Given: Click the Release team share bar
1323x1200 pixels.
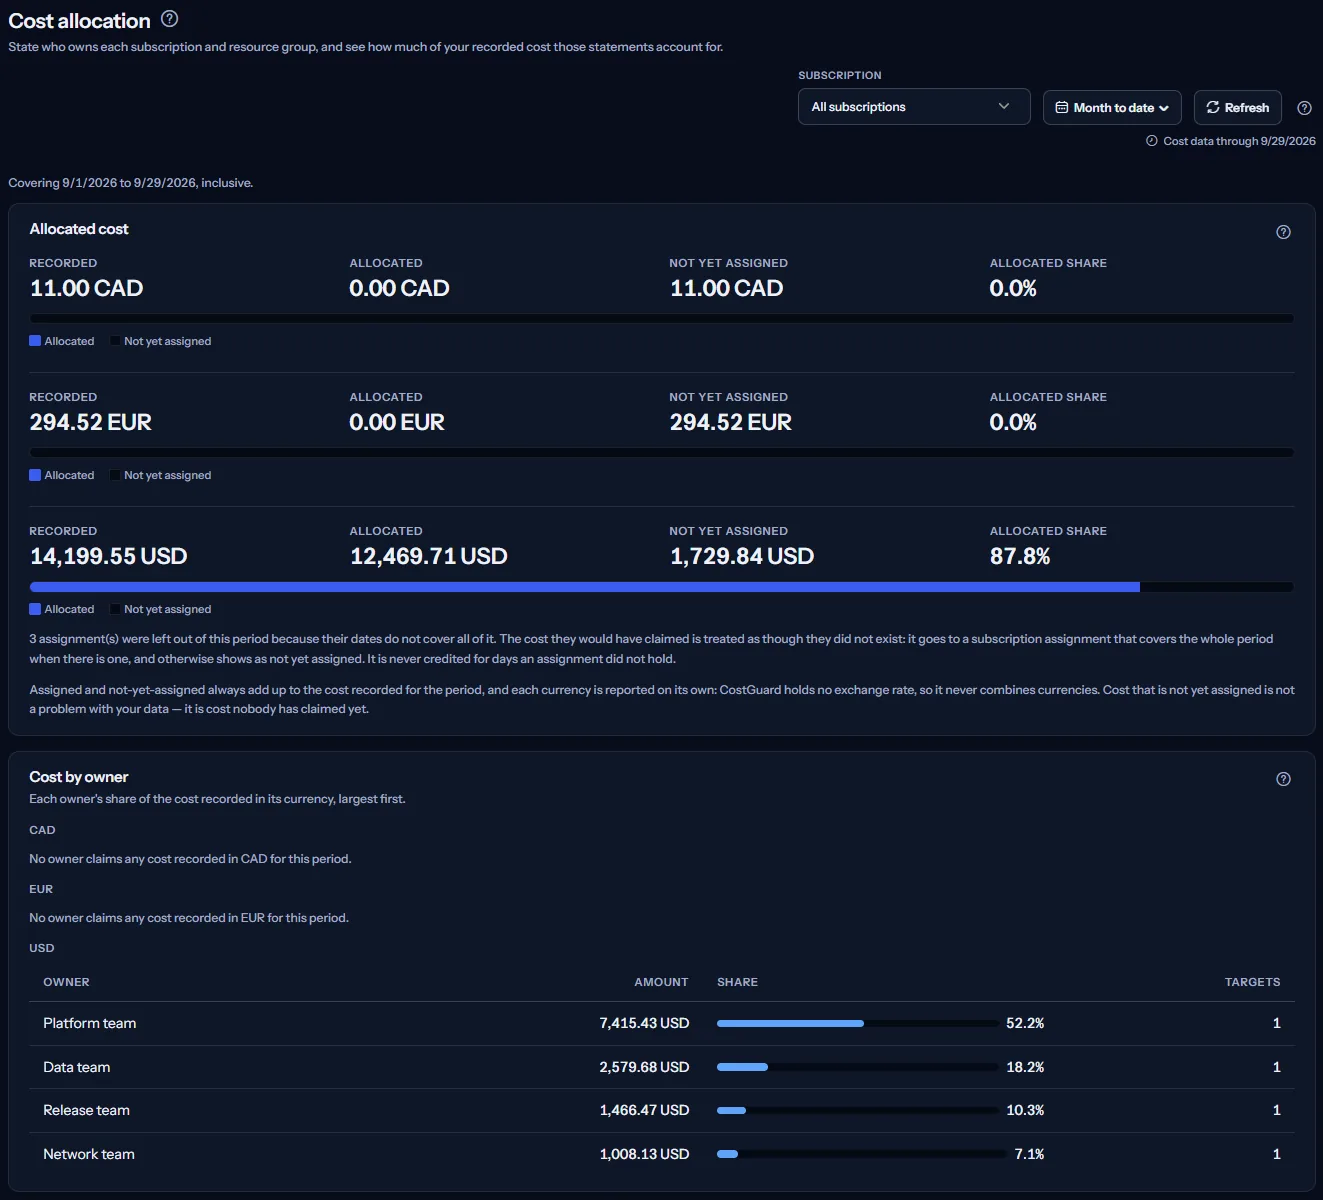Looking at the screenshot, I should tap(857, 1110).
